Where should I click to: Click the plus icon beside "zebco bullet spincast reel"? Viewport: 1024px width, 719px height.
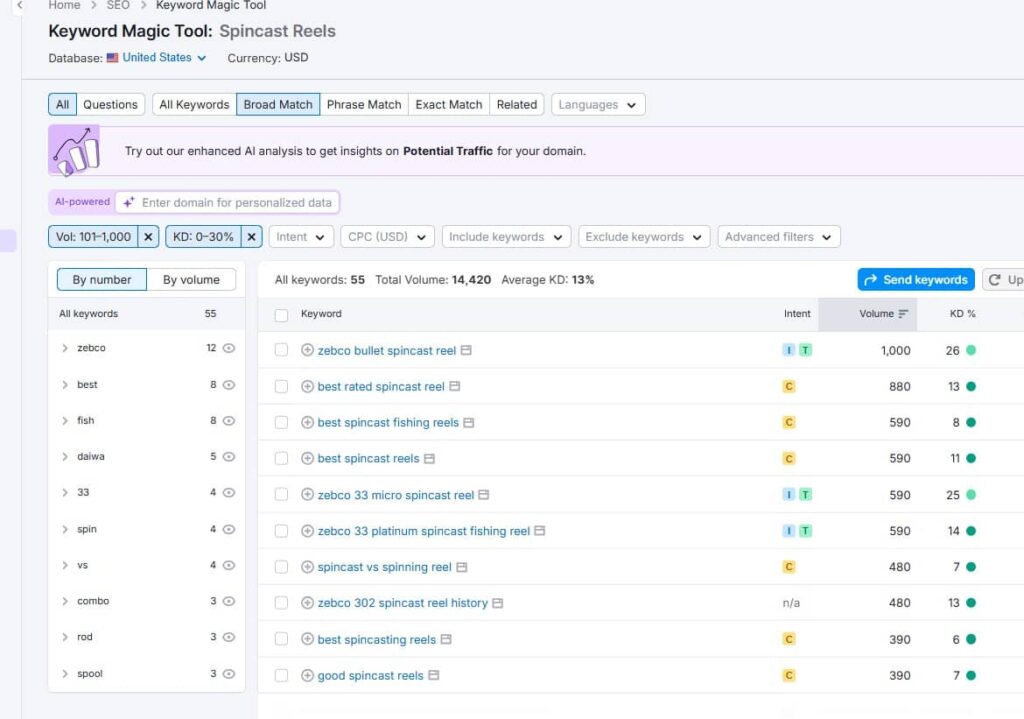click(307, 350)
